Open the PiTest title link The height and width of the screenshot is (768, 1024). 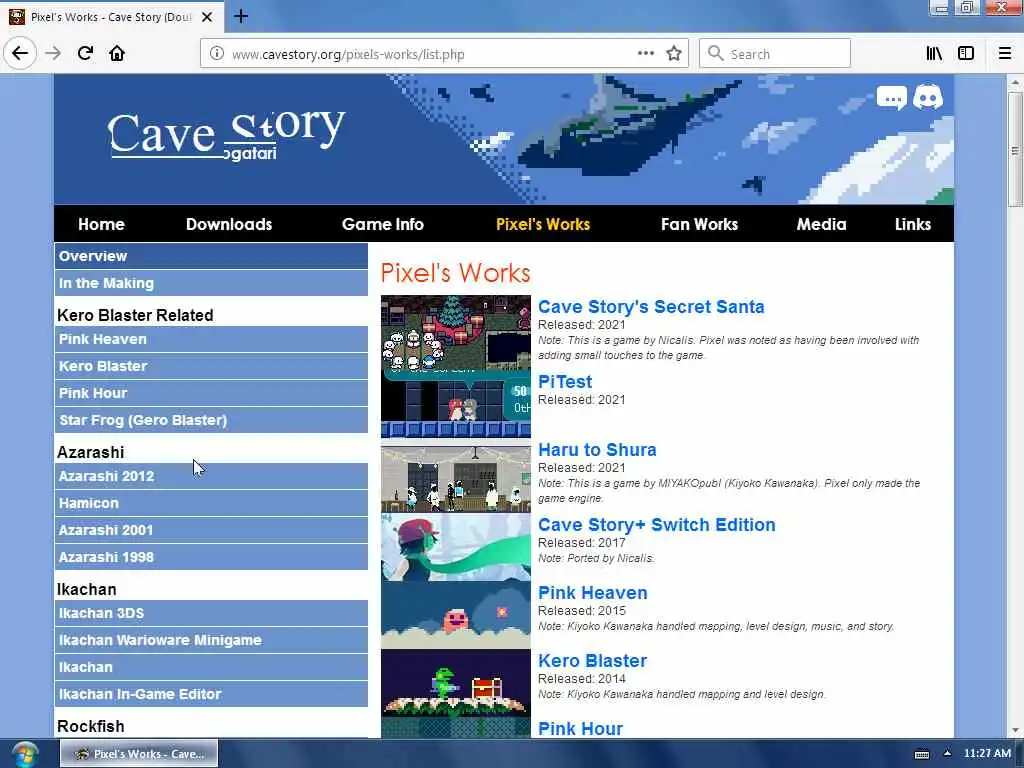pyautogui.click(x=565, y=381)
